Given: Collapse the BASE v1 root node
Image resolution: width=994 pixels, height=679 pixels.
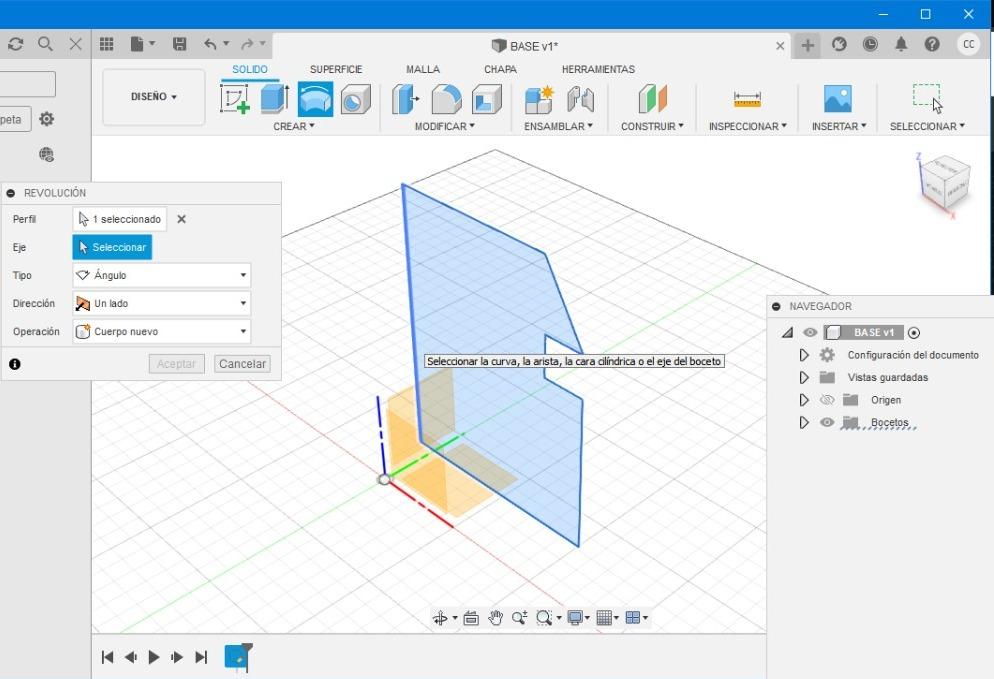Looking at the screenshot, I should click(787, 332).
